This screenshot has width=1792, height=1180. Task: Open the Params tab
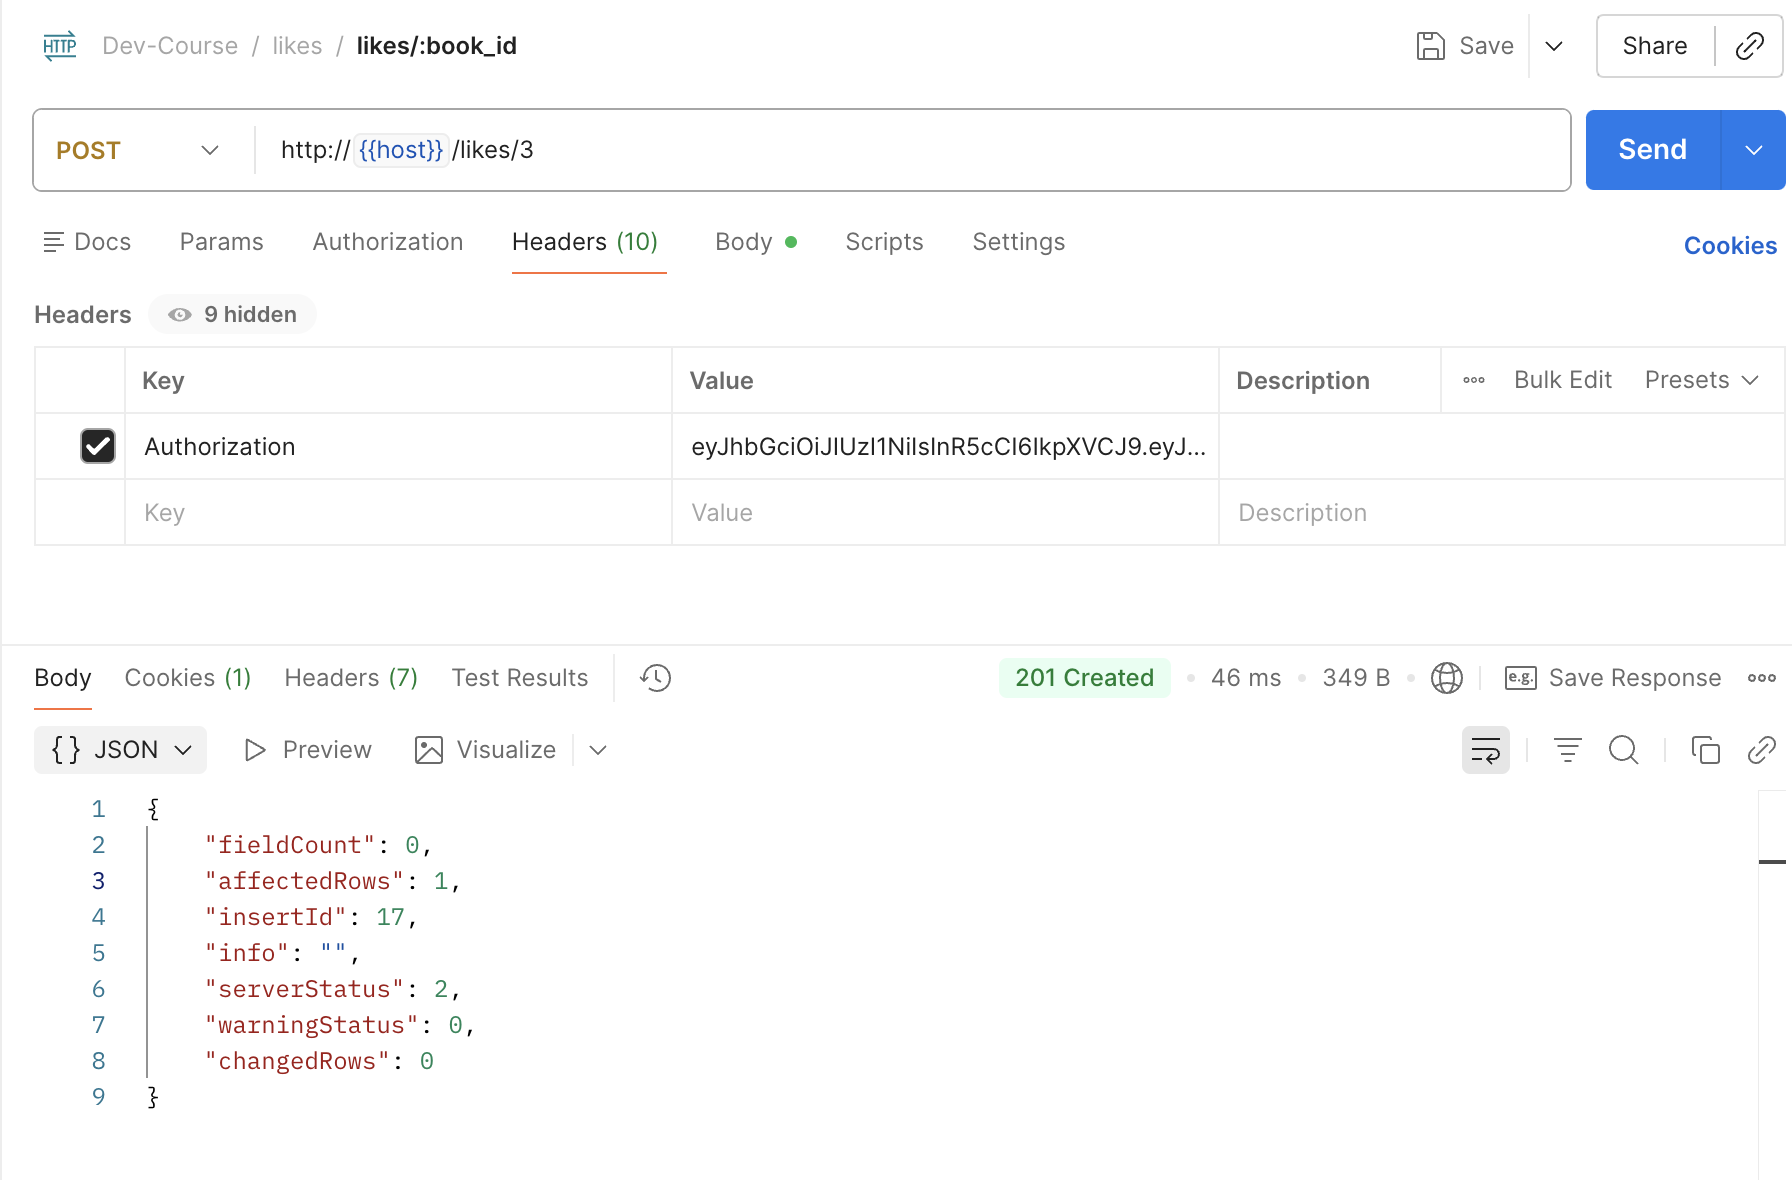pyautogui.click(x=221, y=242)
